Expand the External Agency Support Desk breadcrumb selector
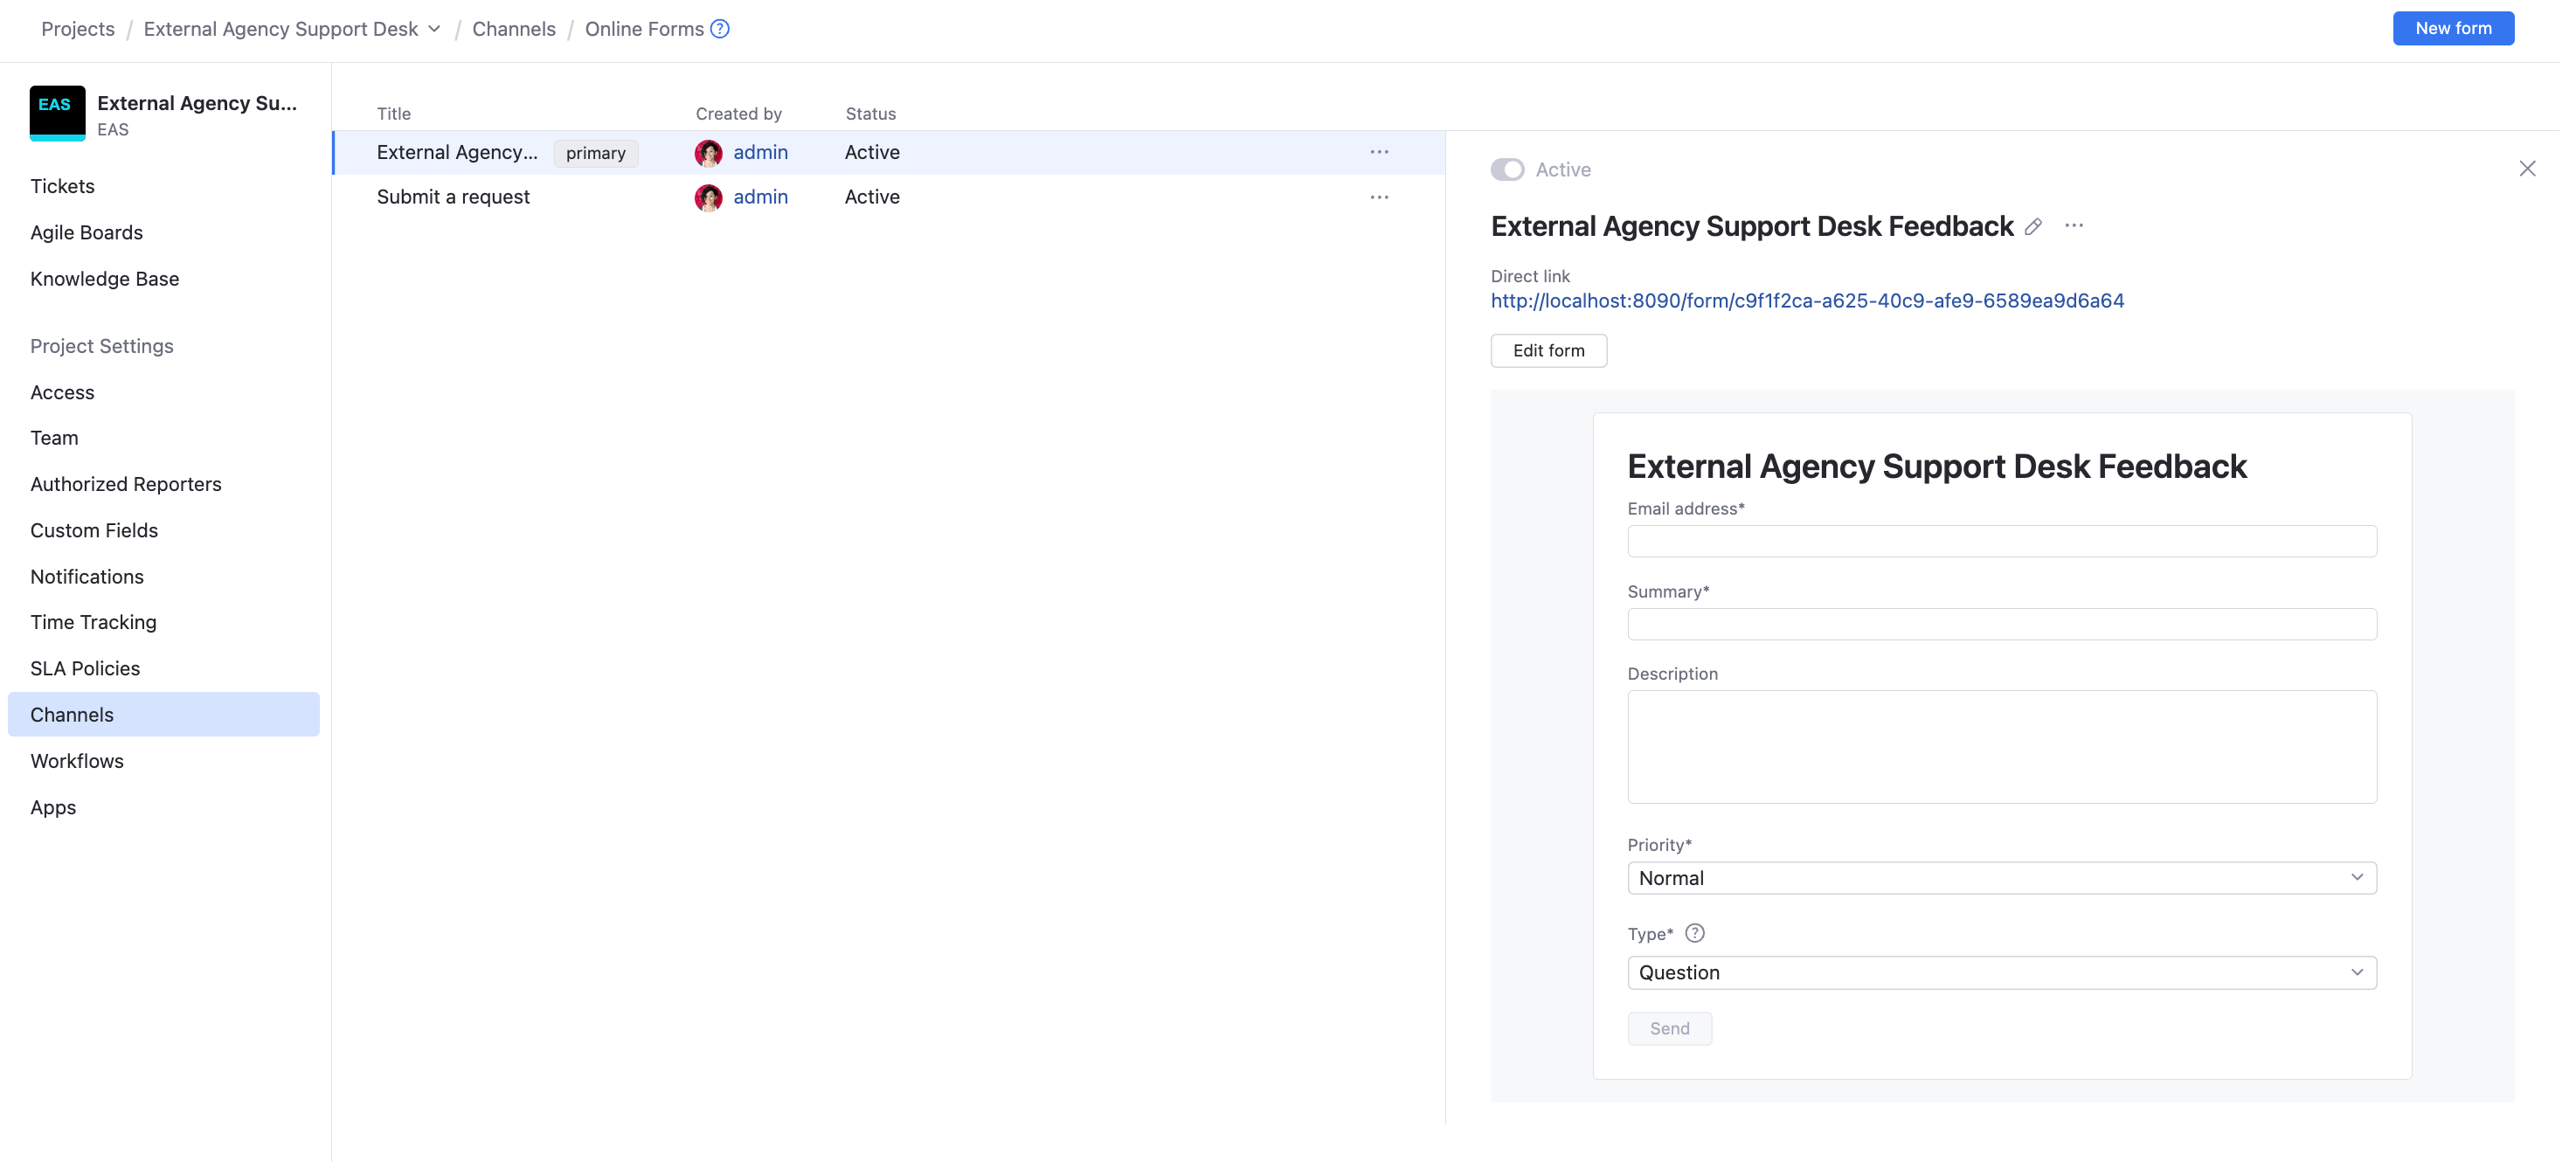The width and height of the screenshot is (2576, 1162). click(433, 28)
